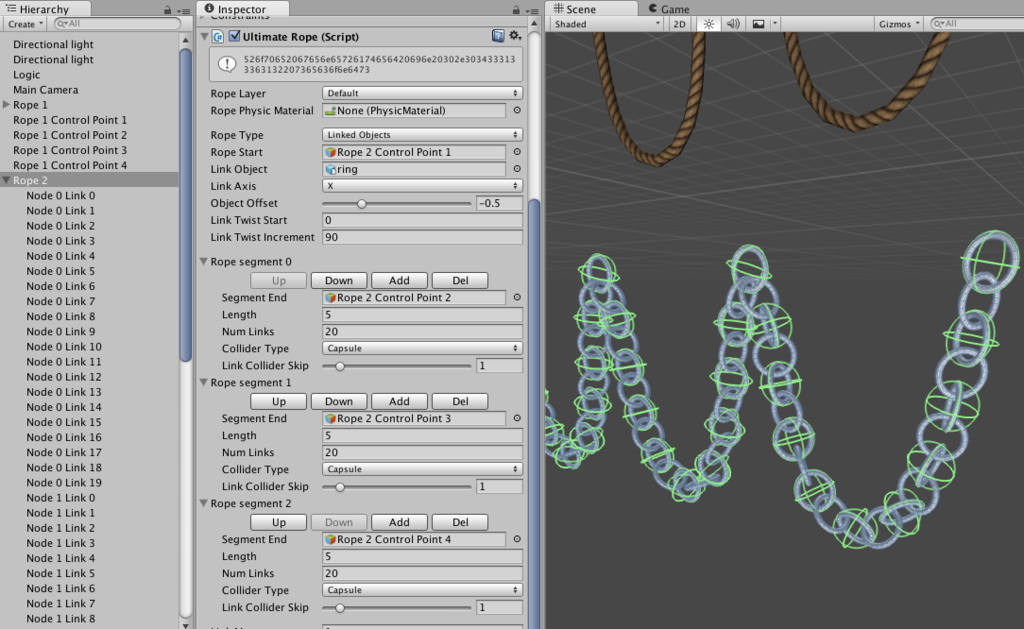The width and height of the screenshot is (1024, 629).
Task: Click the Object Offset slider handle
Action: [361, 204]
